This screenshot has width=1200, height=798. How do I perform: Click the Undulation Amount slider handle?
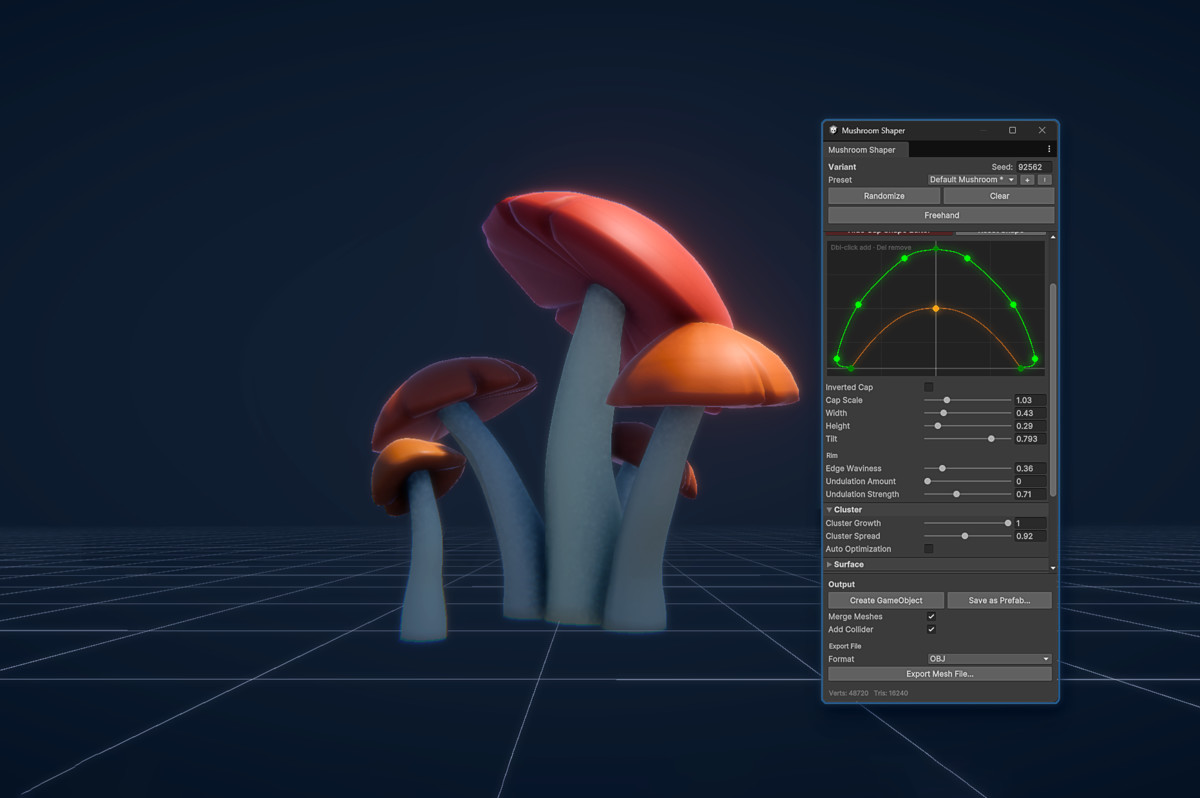928,481
